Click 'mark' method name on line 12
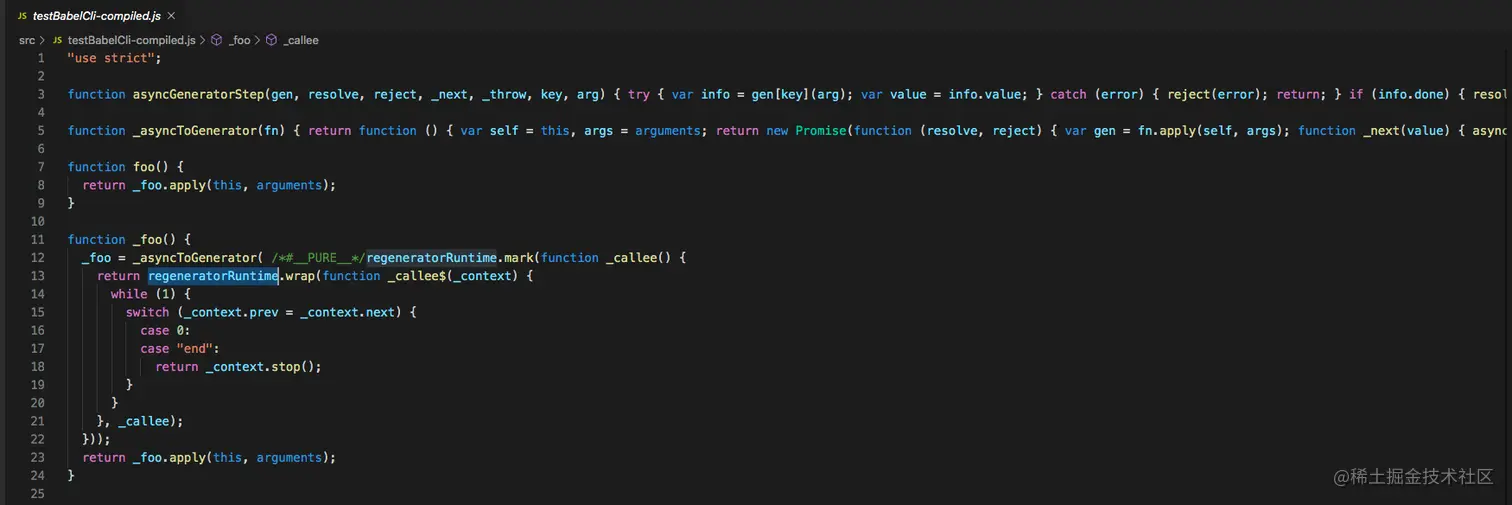This screenshot has height=505, width=1512. pyautogui.click(x=518, y=257)
